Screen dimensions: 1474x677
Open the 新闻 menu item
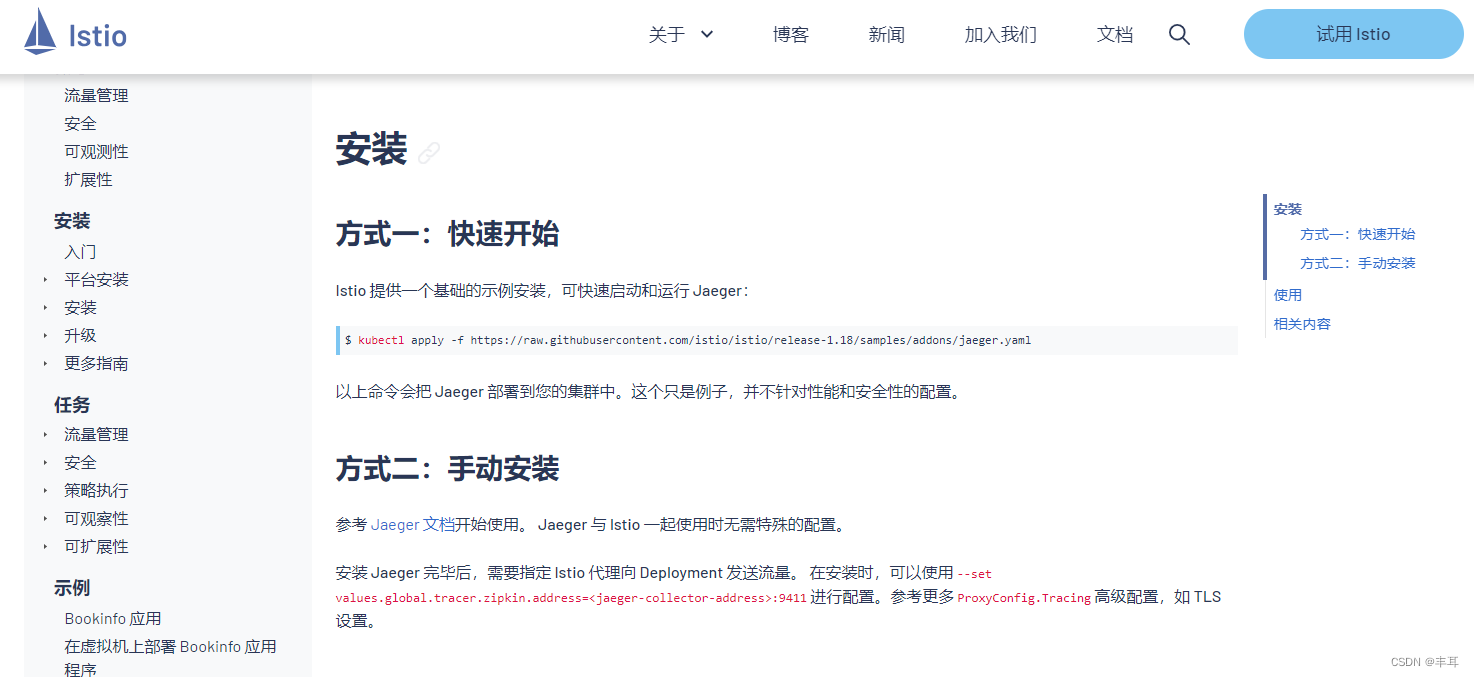[x=886, y=33]
